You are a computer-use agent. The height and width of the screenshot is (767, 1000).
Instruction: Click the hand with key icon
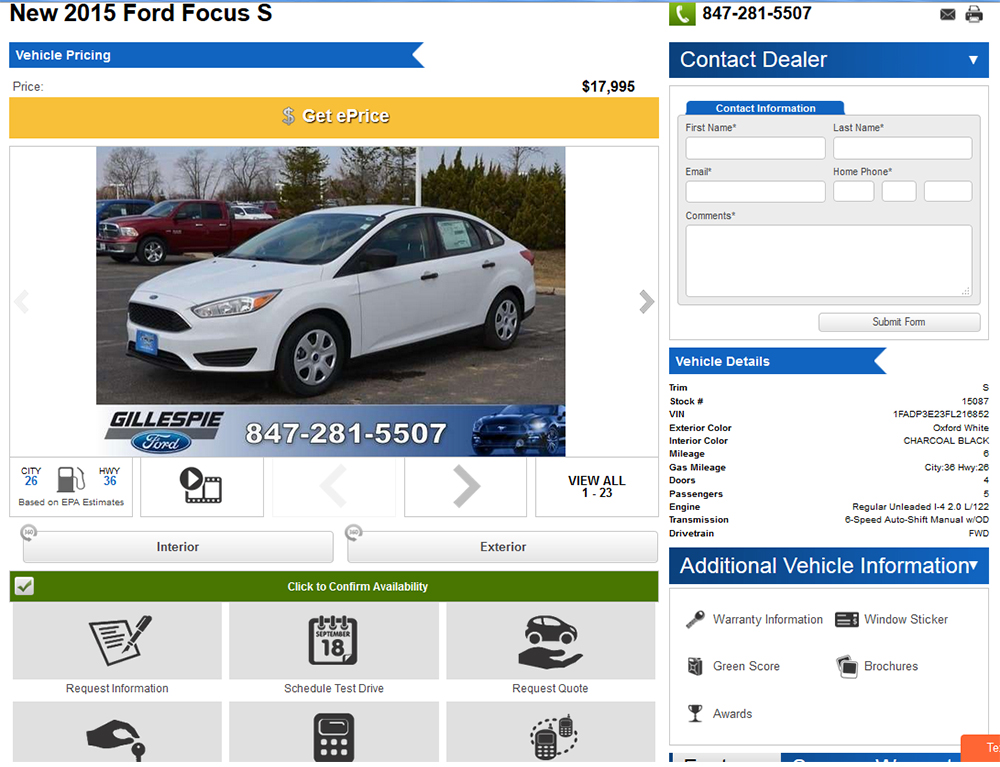point(117,740)
